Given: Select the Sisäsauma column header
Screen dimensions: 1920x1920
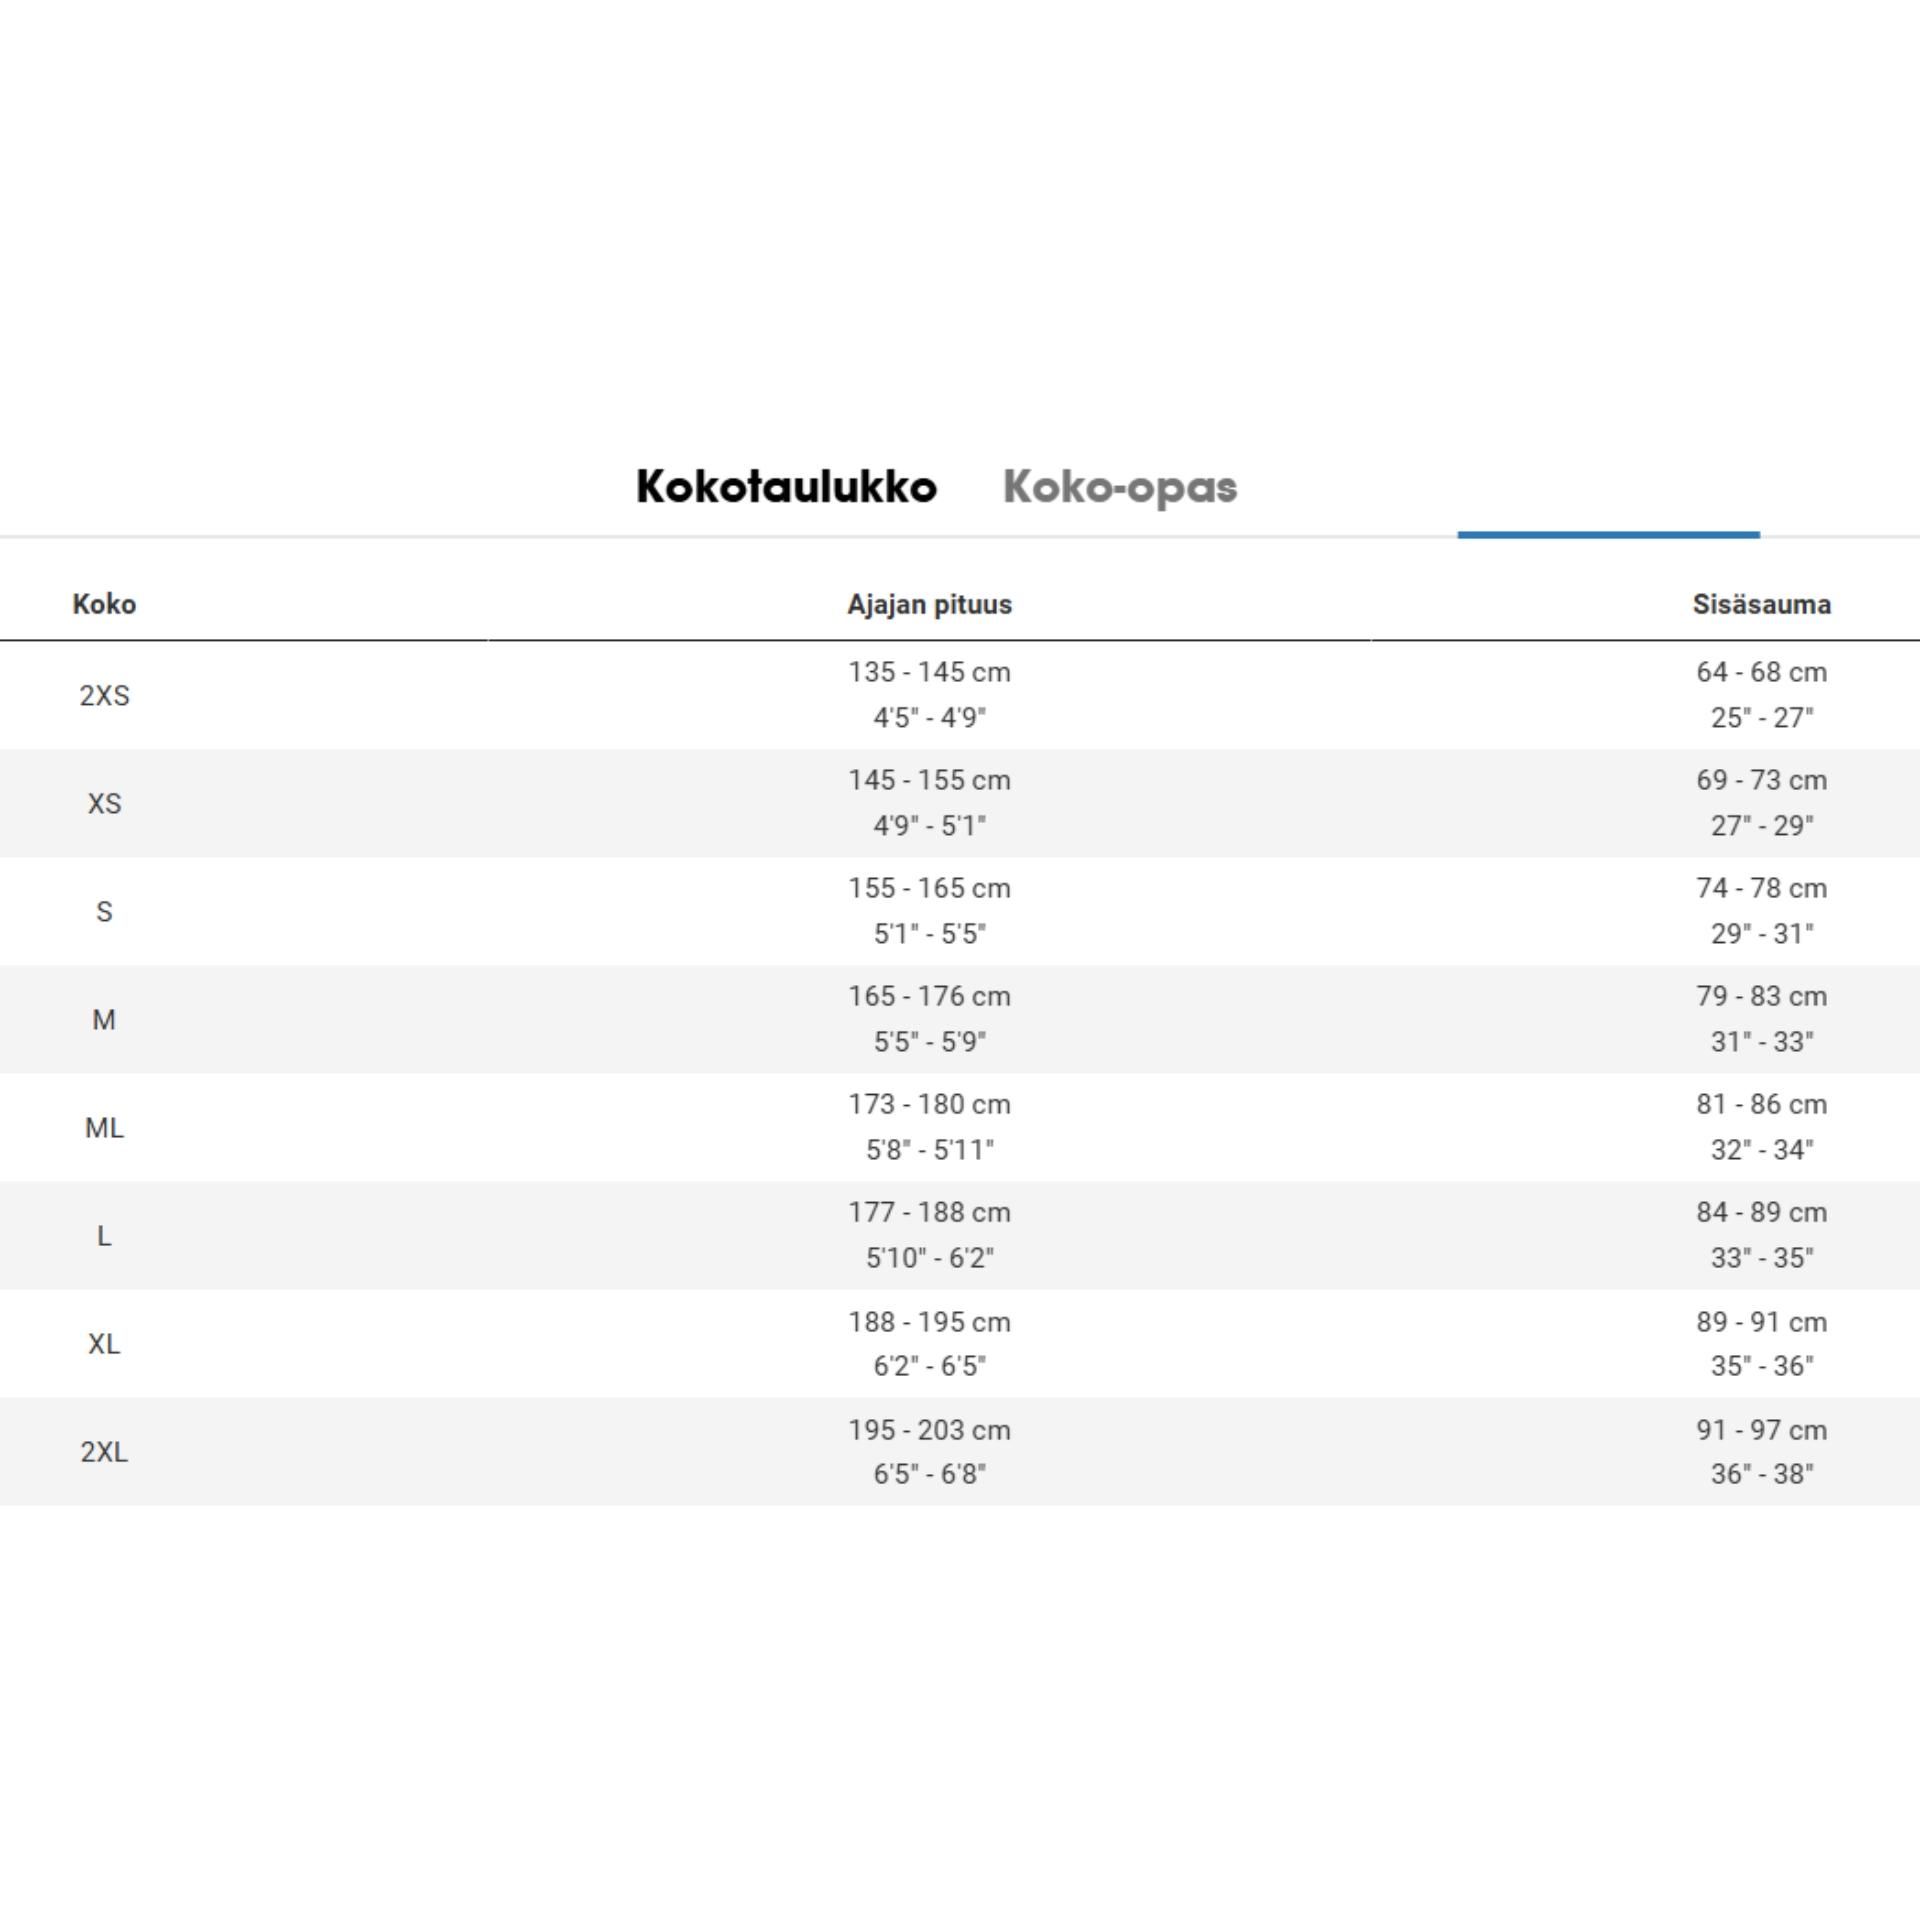Looking at the screenshot, I should tap(1761, 604).
